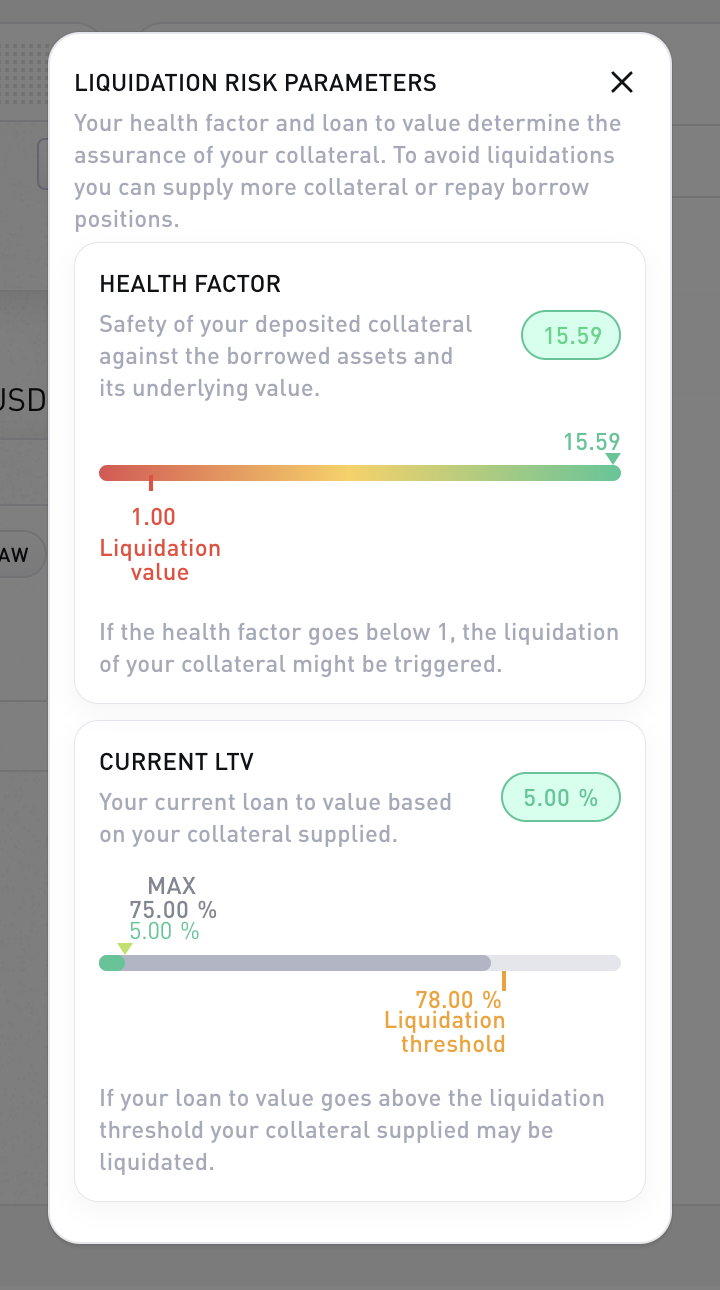The width and height of the screenshot is (720, 1290).
Task: Click the orange liquidation threshold tick mark
Action: pyautogui.click(x=504, y=980)
